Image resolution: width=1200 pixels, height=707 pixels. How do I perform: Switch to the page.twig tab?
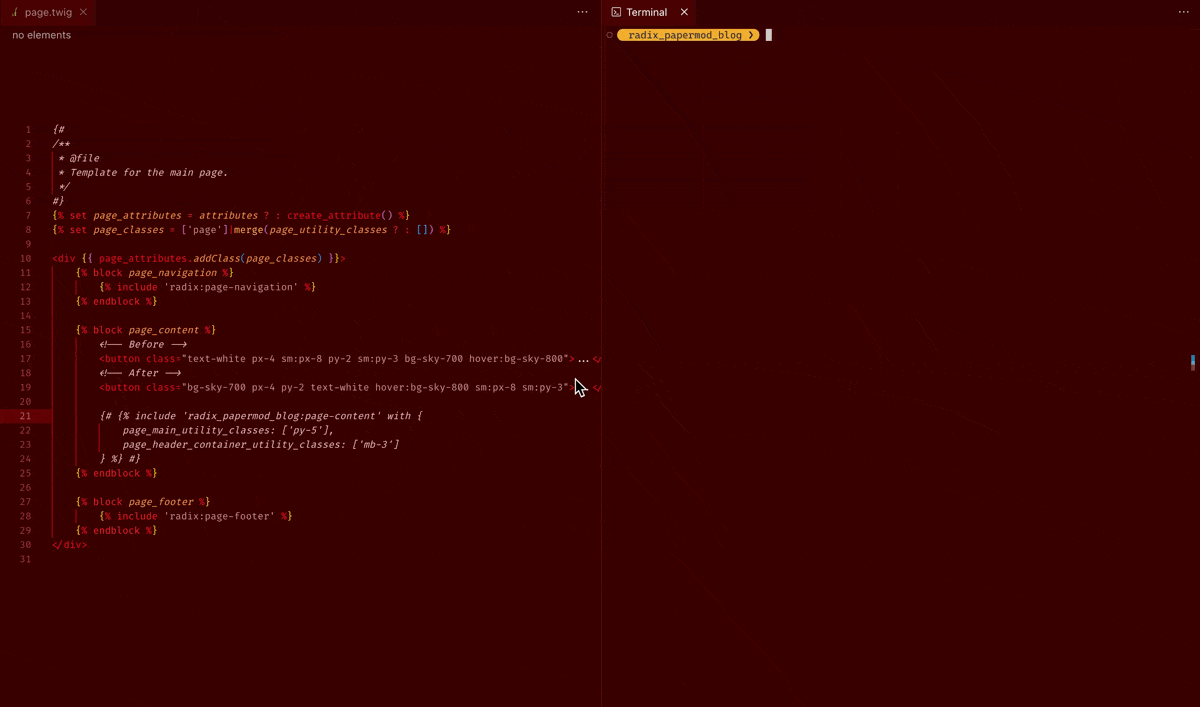47,12
